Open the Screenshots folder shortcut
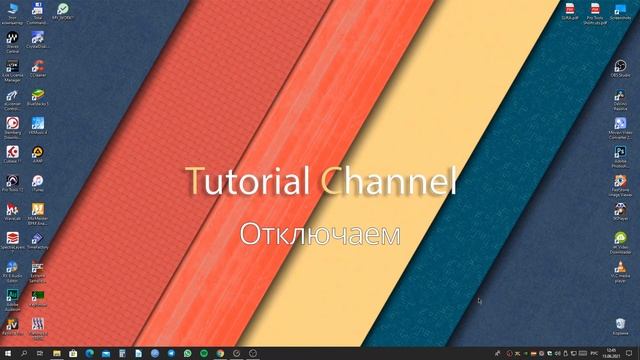This screenshot has width=640, height=360. coord(620,11)
